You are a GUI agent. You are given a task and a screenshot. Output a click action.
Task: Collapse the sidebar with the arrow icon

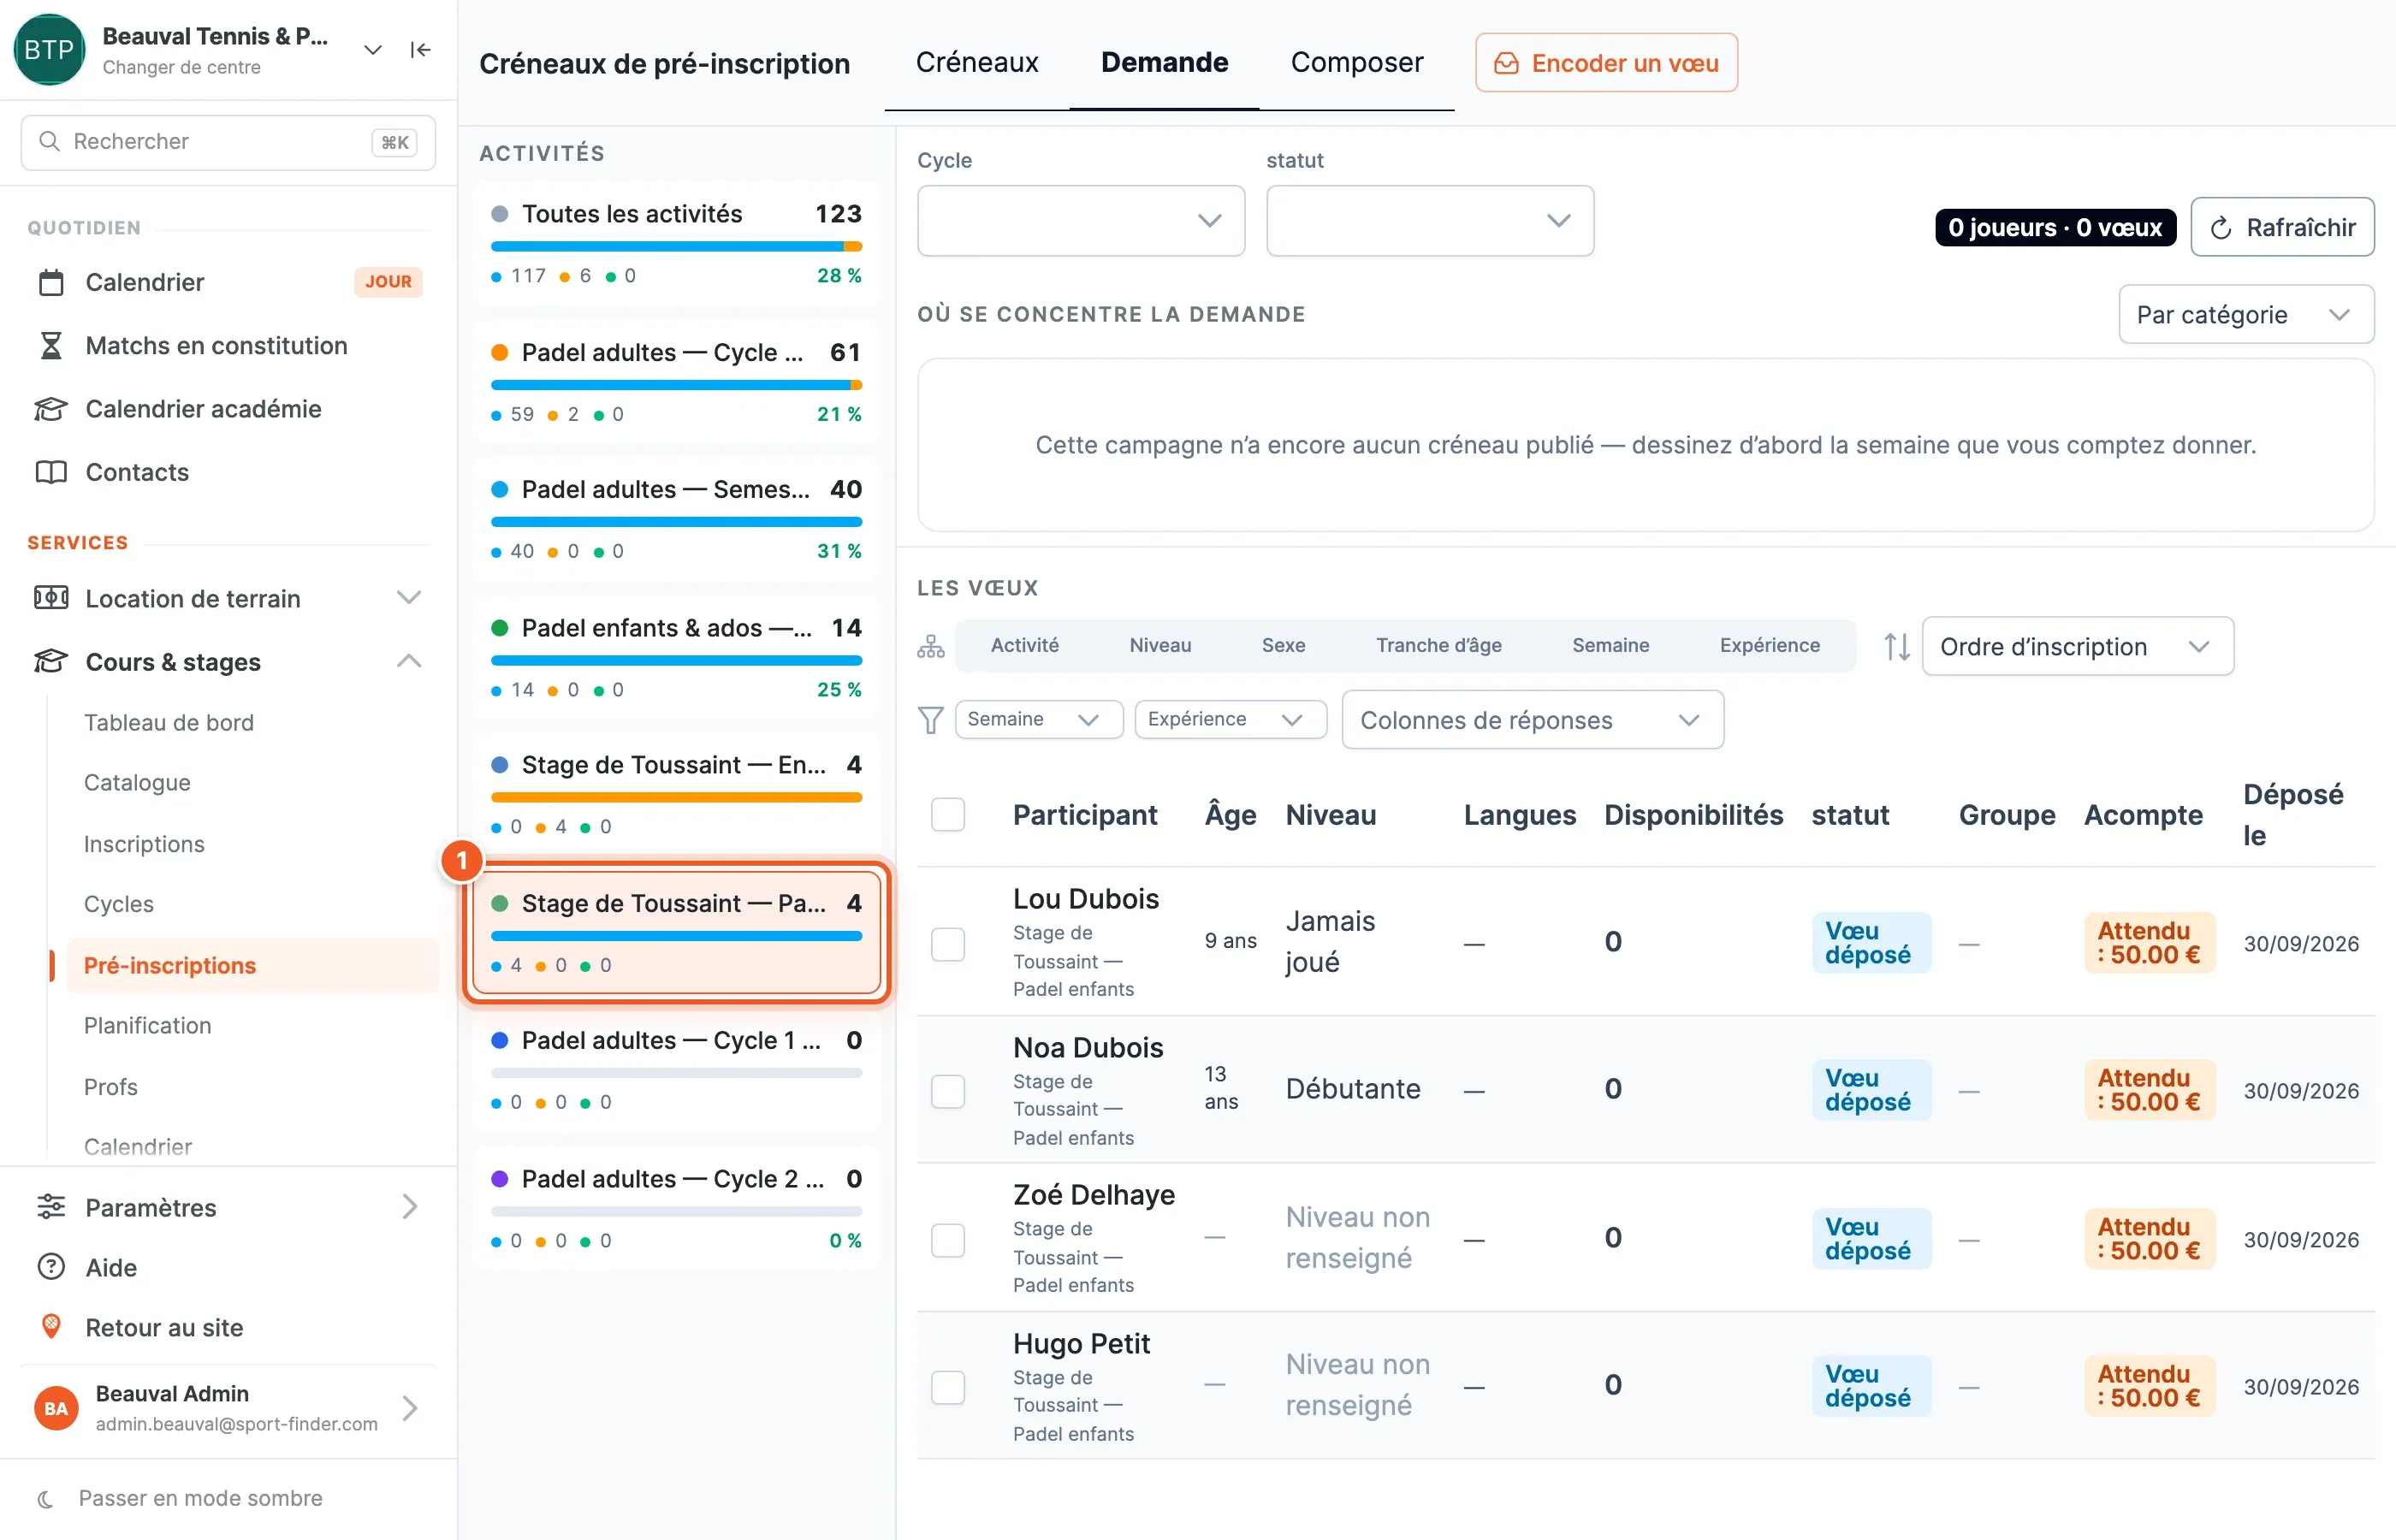[420, 50]
